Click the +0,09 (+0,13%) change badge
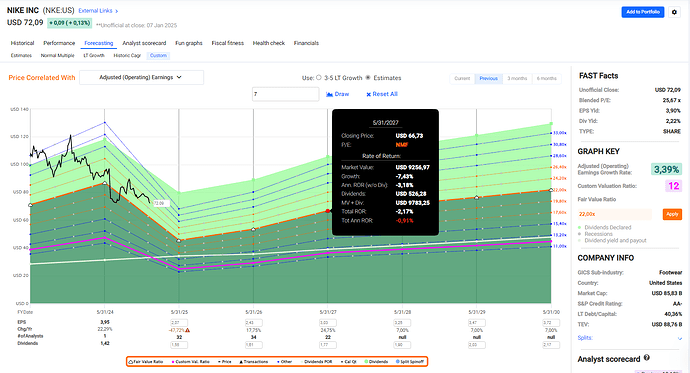This screenshot has width=690, height=373. point(70,23)
